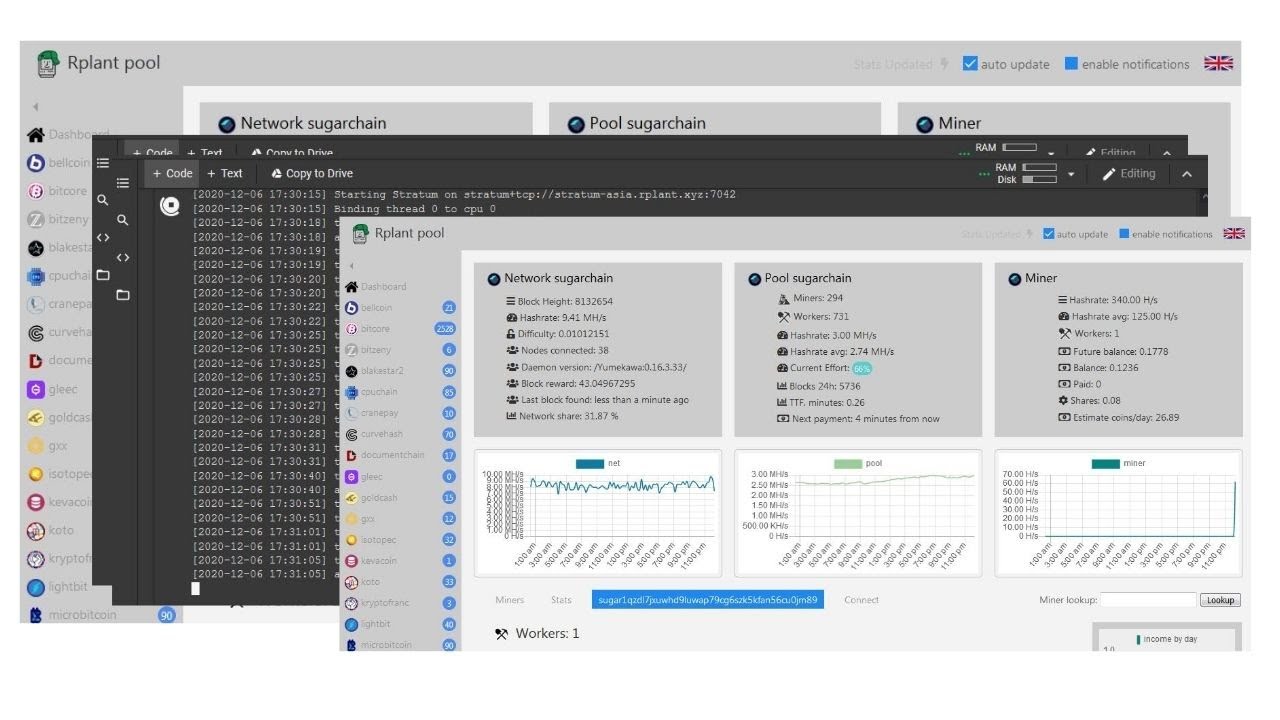The width and height of the screenshot is (1280, 720).
Task: Switch to Connect tab
Action: 861,600
